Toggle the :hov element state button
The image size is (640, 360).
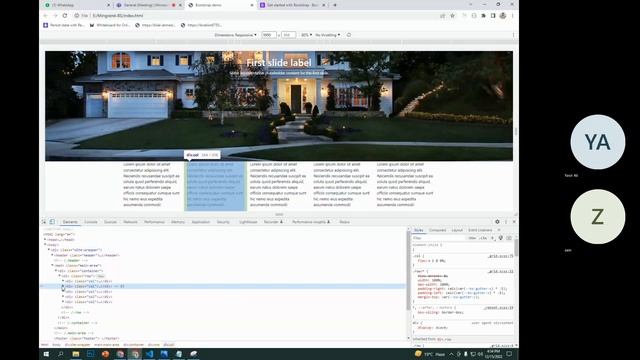click(x=472, y=238)
